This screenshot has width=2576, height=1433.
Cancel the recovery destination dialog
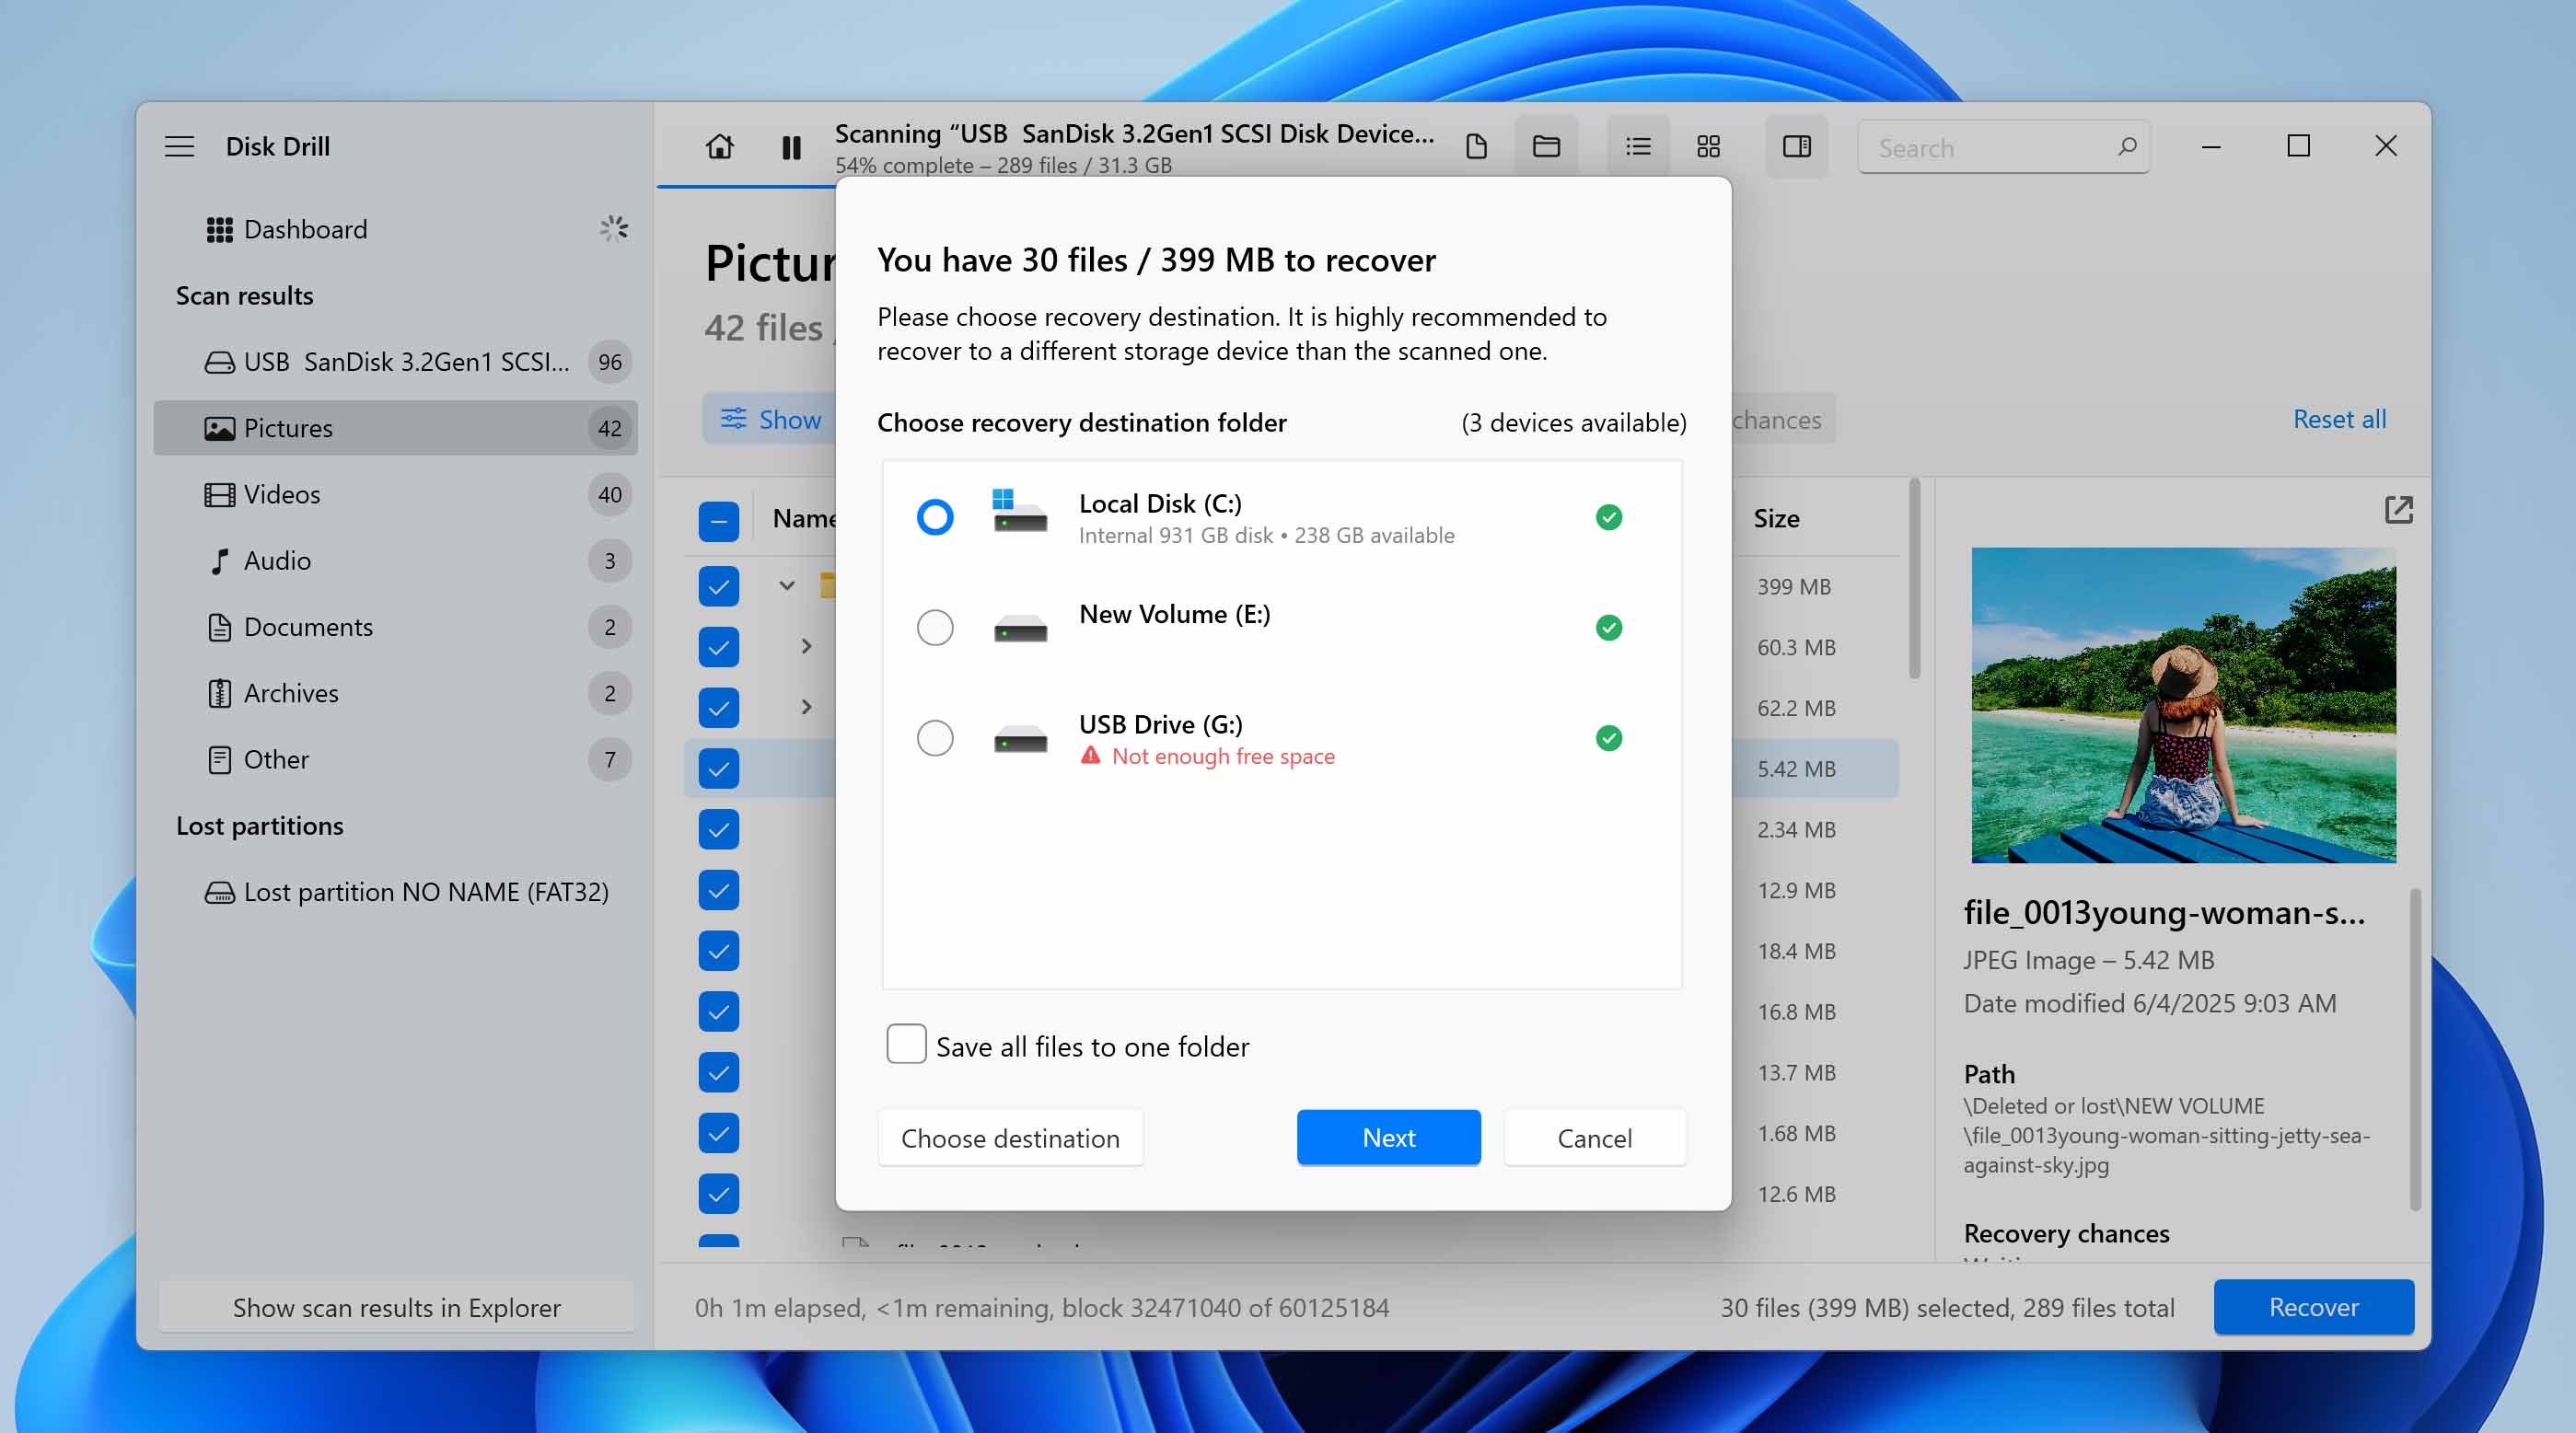(x=1594, y=1138)
